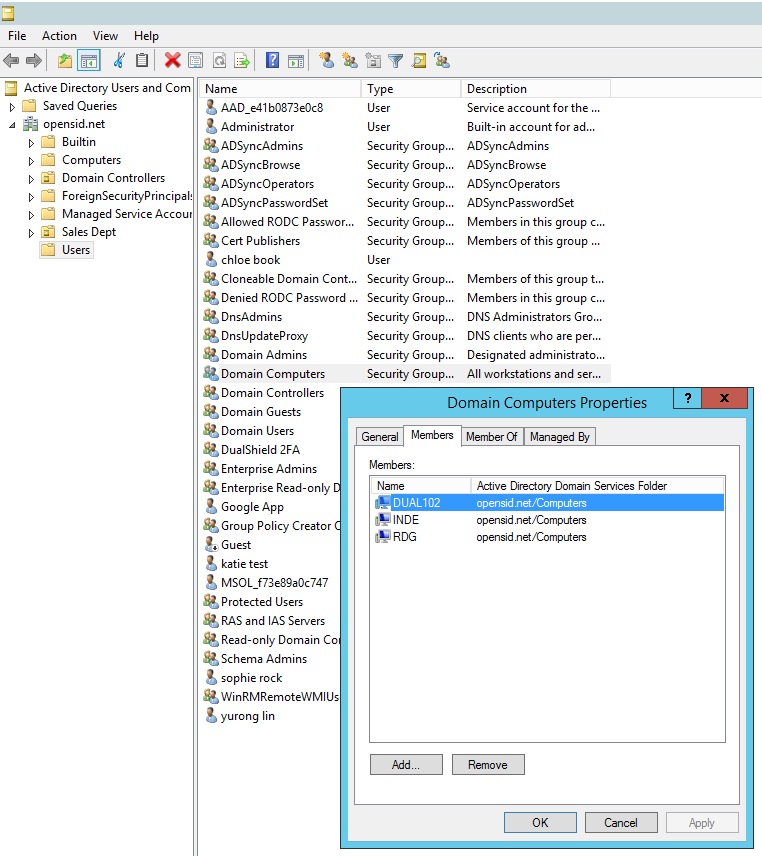Click the Add... button
This screenshot has height=856, width=762.
(406, 765)
